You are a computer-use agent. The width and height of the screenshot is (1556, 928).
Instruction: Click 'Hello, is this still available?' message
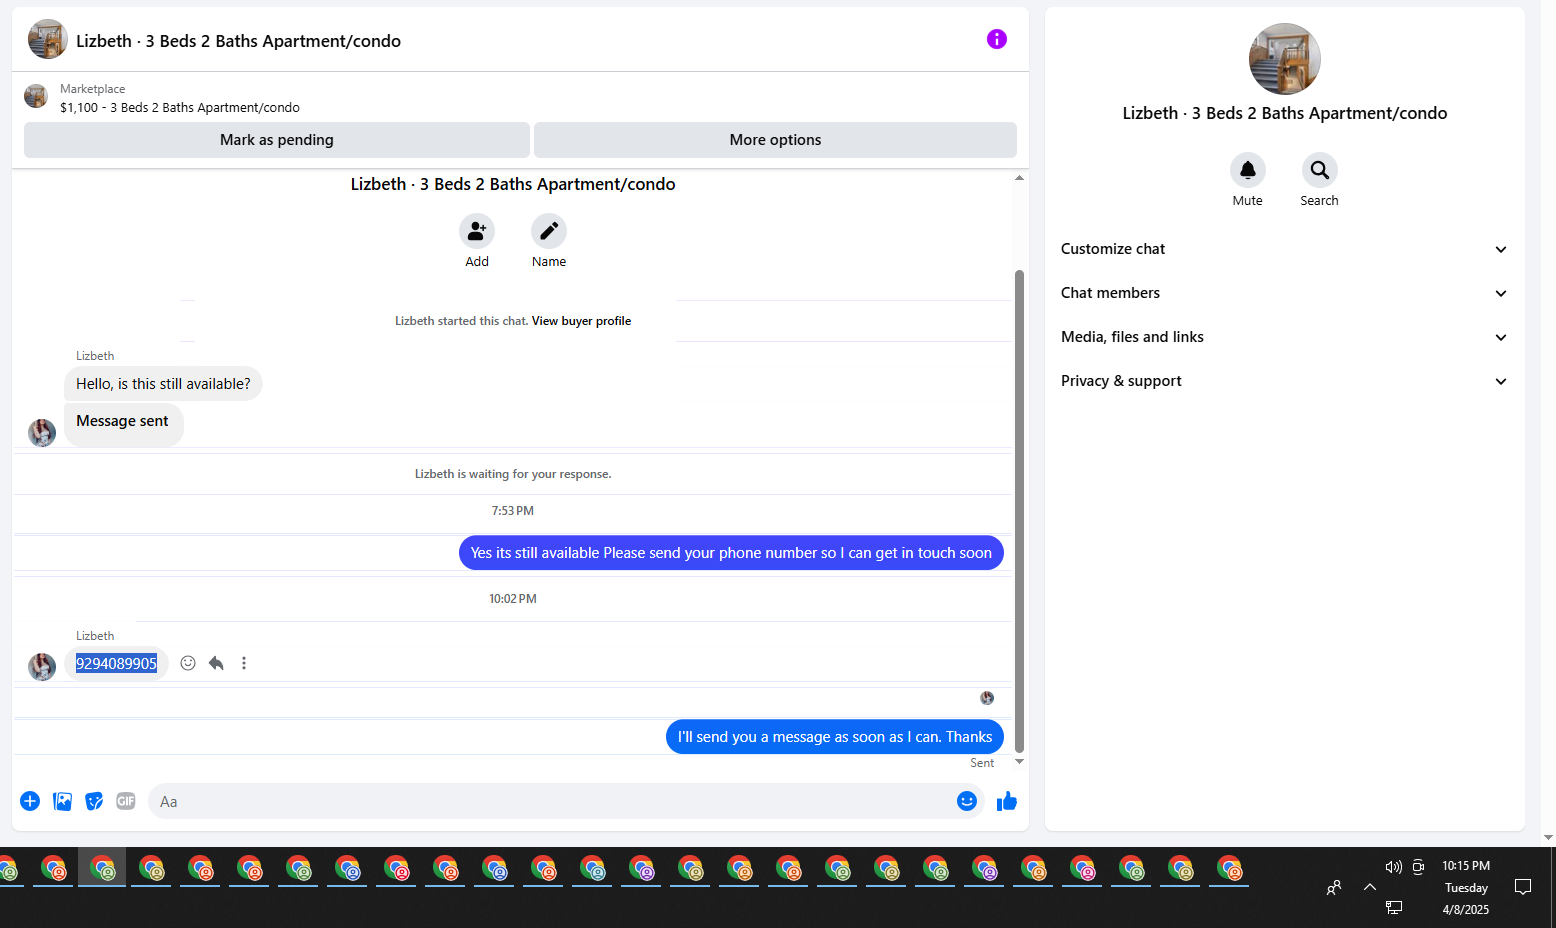point(163,384)
